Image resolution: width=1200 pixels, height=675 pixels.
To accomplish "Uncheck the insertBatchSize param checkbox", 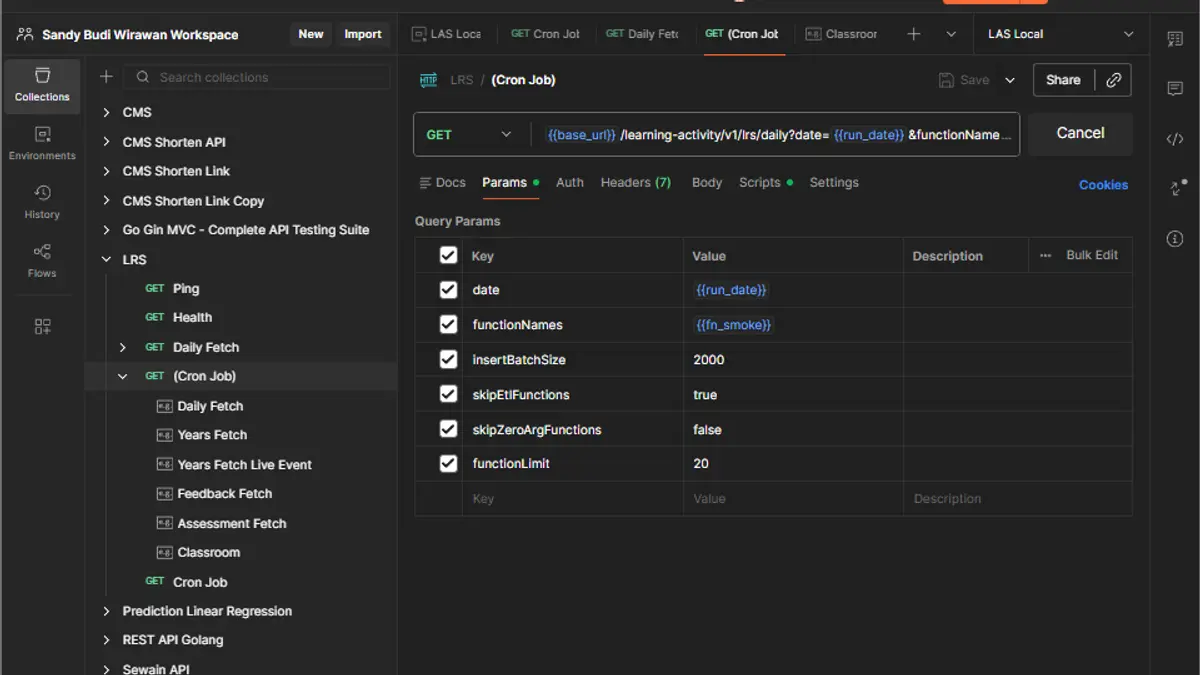I will click(448, 360).
